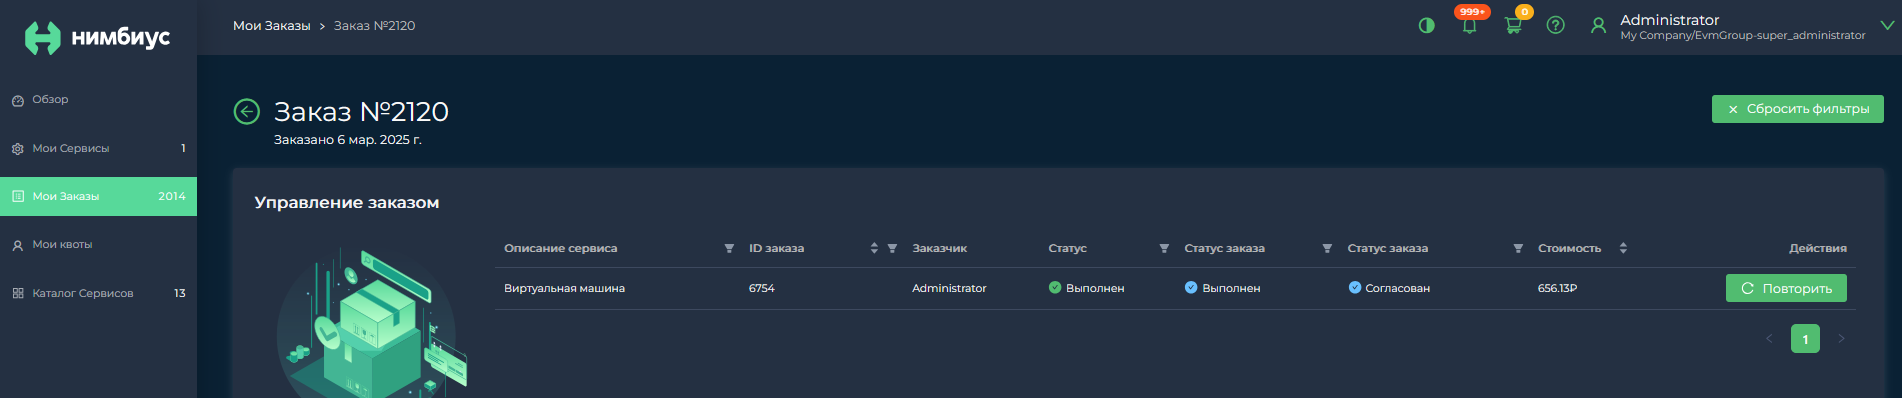Viewport: 1902px width, 398px height.
Task: Filter by Описание сервиса column
Action: (729, 248)
